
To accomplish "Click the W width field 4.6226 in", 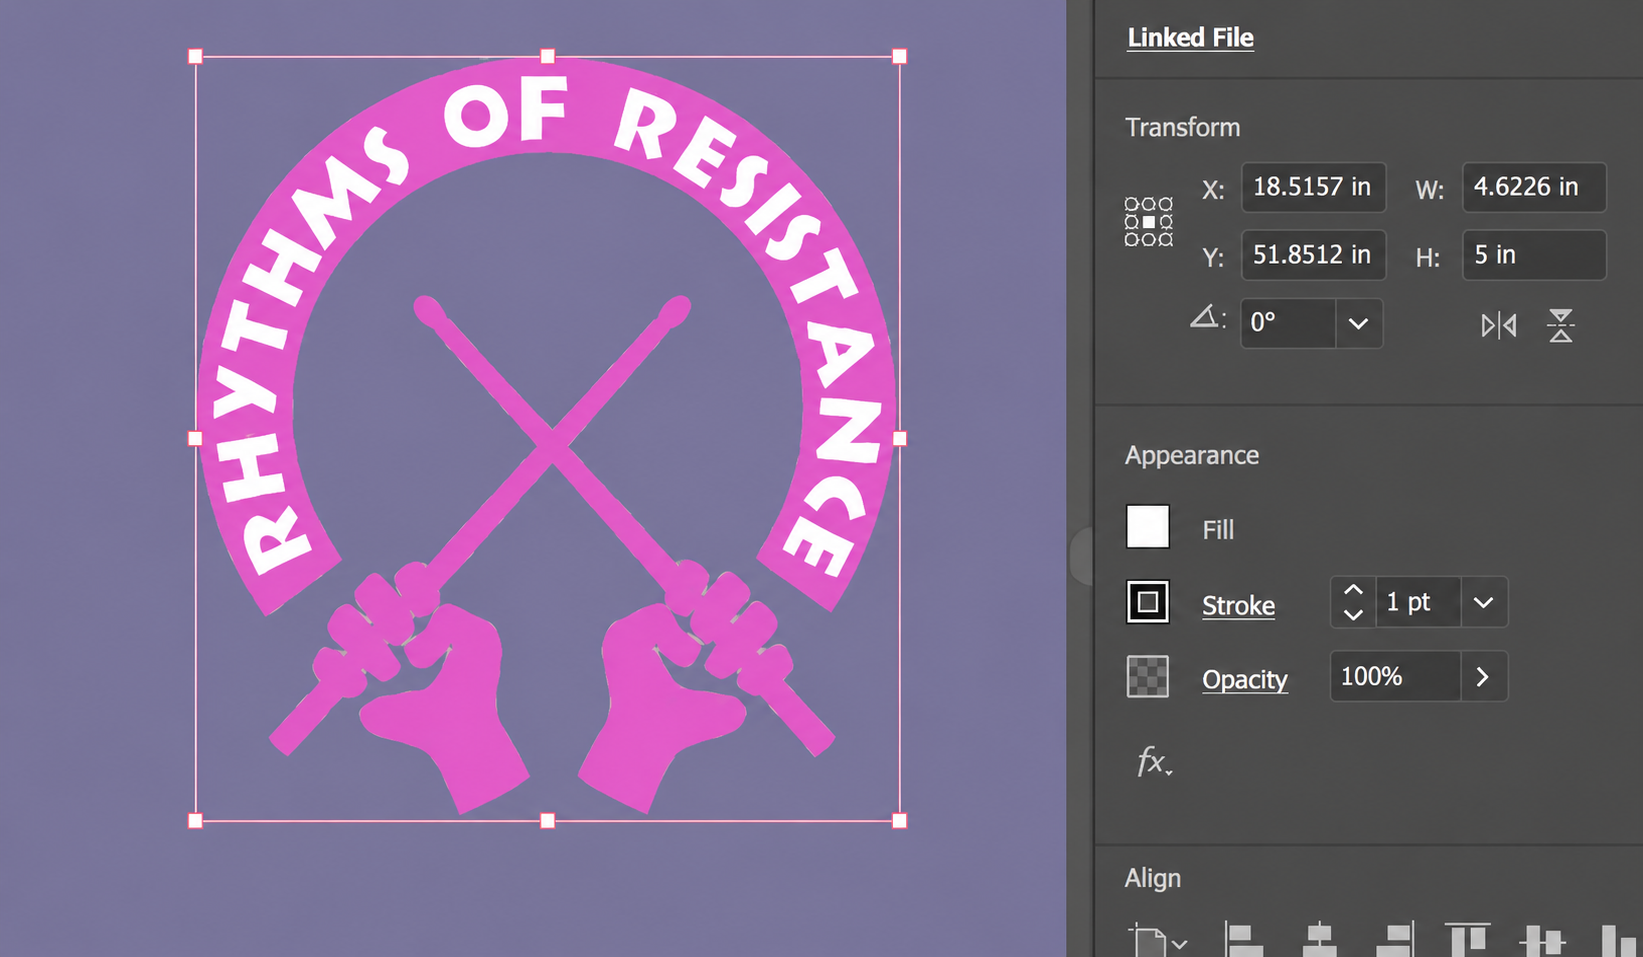I will click(x=1534, y=187).
